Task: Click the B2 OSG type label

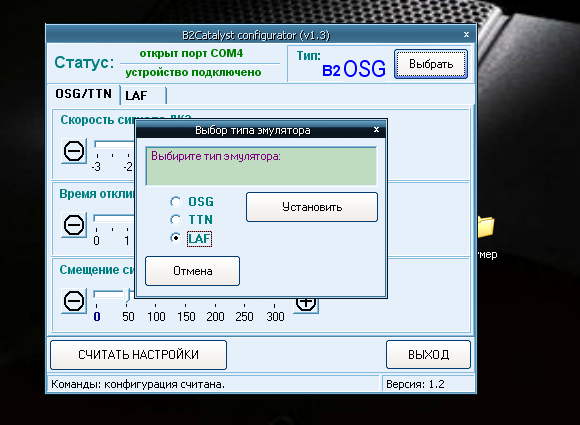Action: pyautogui.click(x=354, y=69)
